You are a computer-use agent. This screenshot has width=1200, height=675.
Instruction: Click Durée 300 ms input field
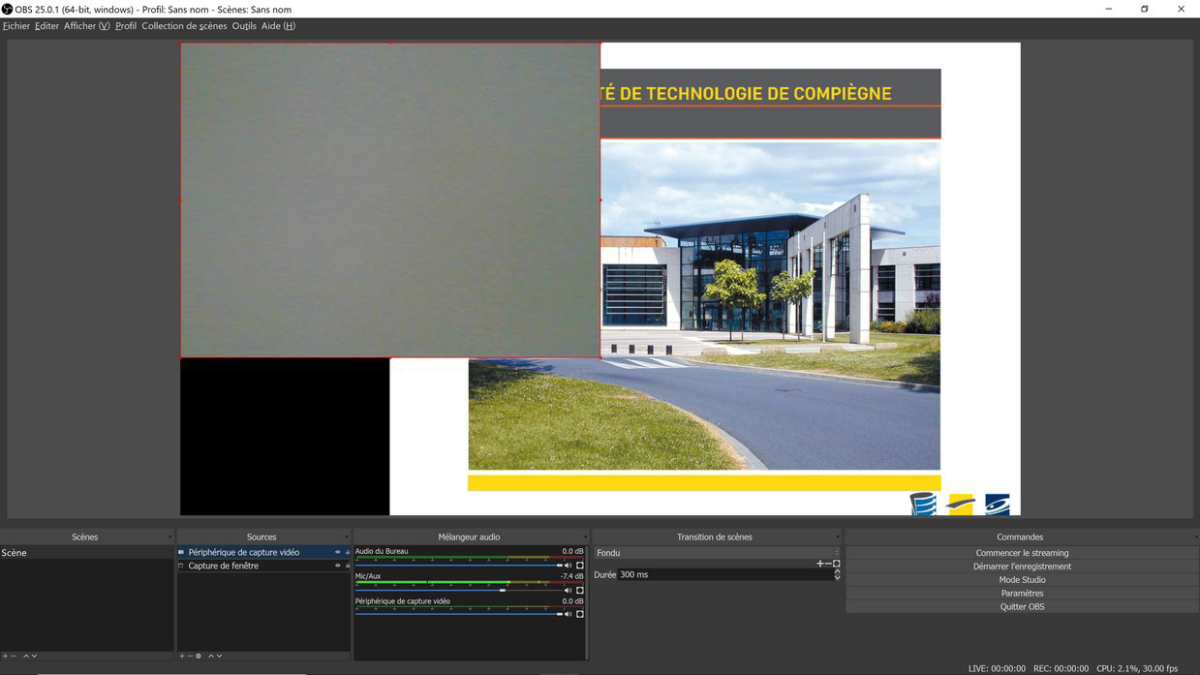pyautogui.click(x=725, y=575)
